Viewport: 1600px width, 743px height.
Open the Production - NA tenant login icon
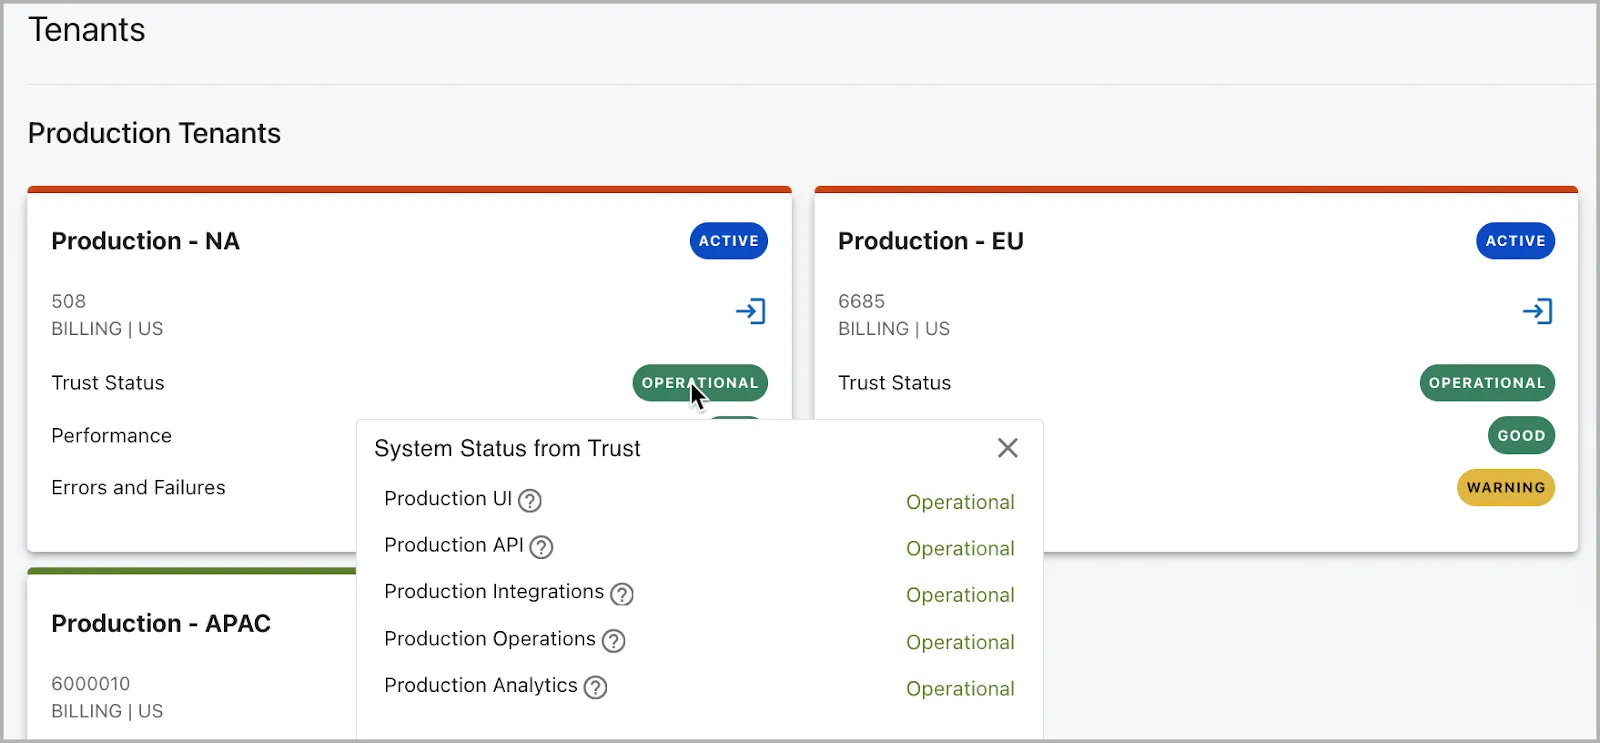point(750,311)
